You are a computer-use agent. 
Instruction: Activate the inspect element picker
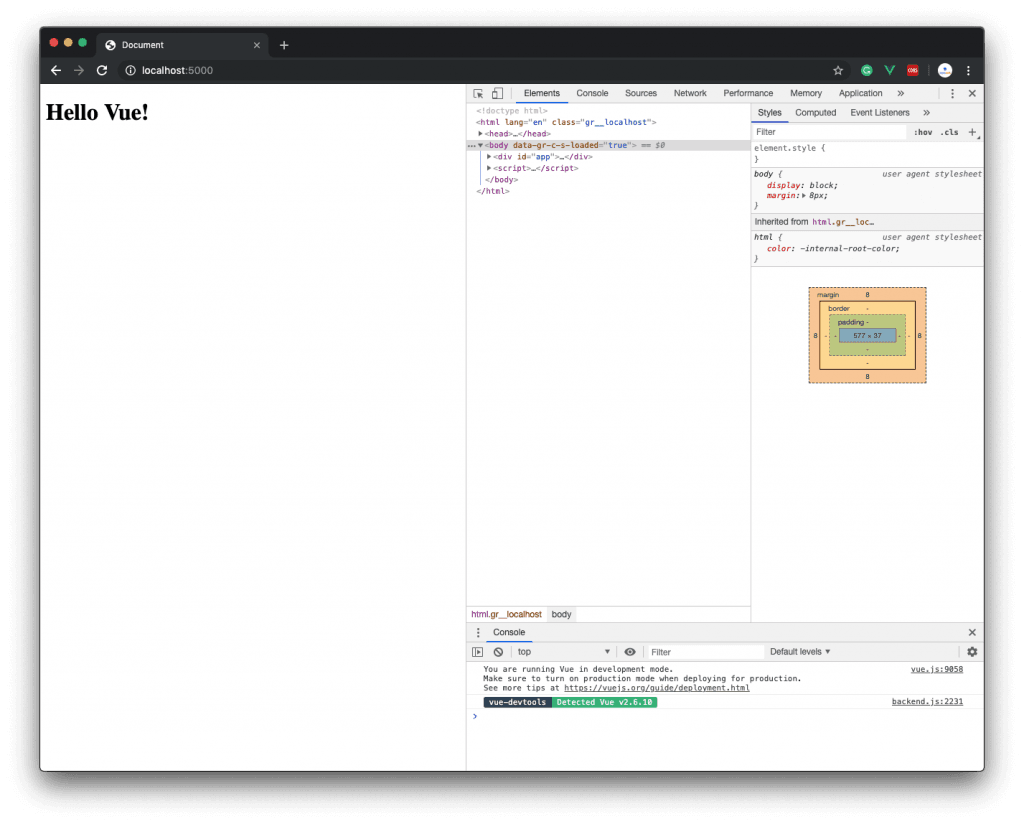pyautogui.click(x=478, y=93)
